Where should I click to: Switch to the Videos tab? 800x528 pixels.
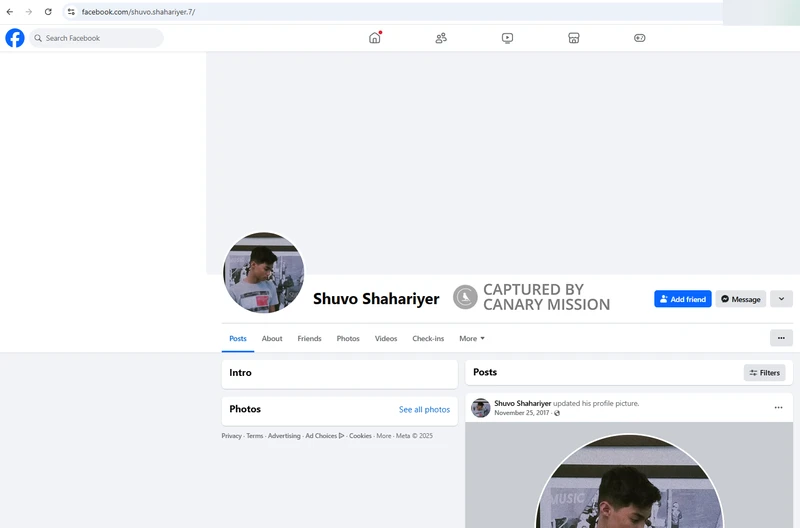386,338
